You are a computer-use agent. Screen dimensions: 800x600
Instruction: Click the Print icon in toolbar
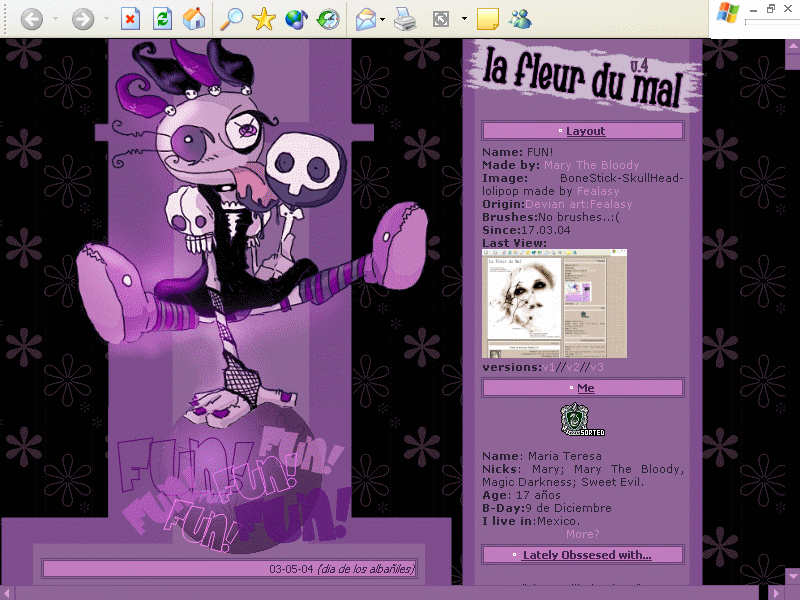[x=405, y=19]
